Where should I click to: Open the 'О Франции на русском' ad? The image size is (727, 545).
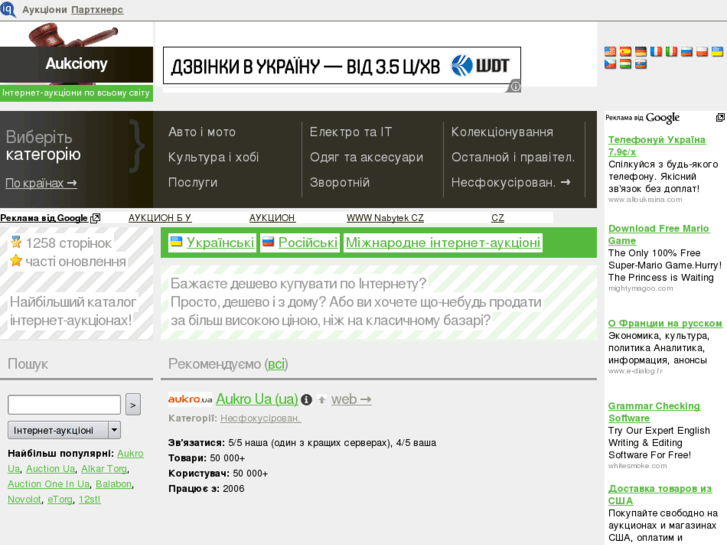point(665,323)
